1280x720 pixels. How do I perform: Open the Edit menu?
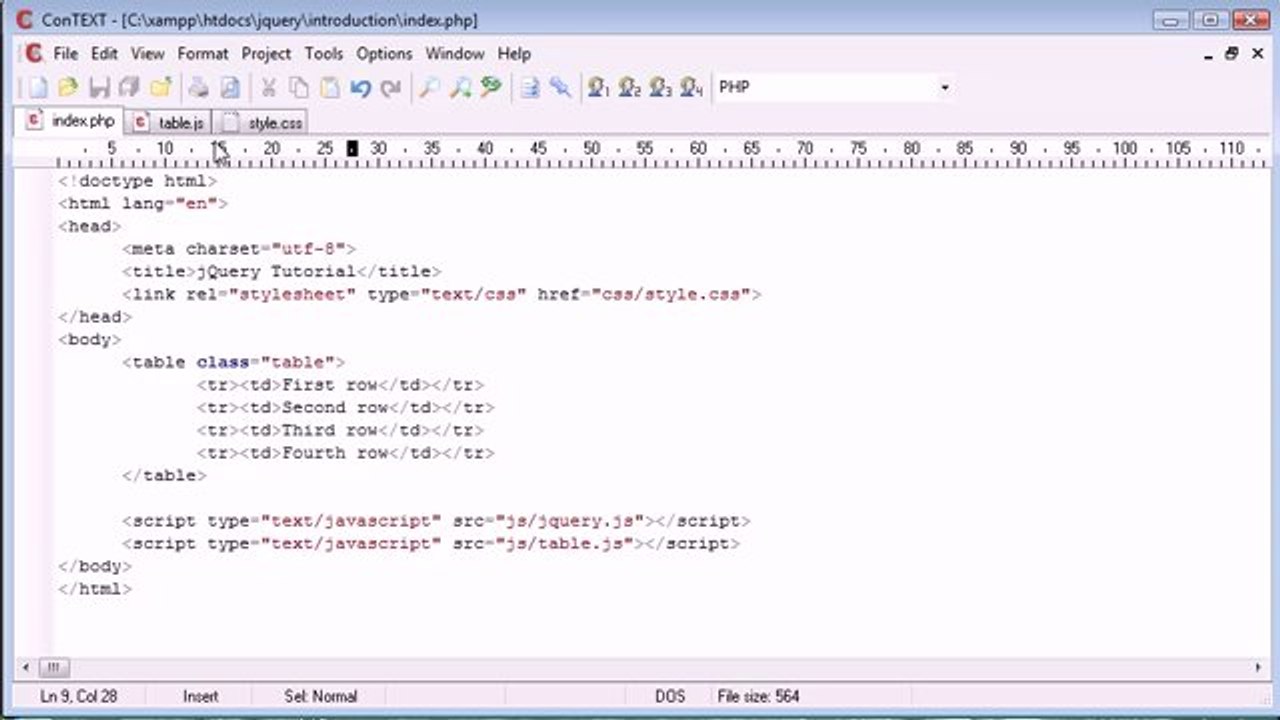tap(104, 54)
